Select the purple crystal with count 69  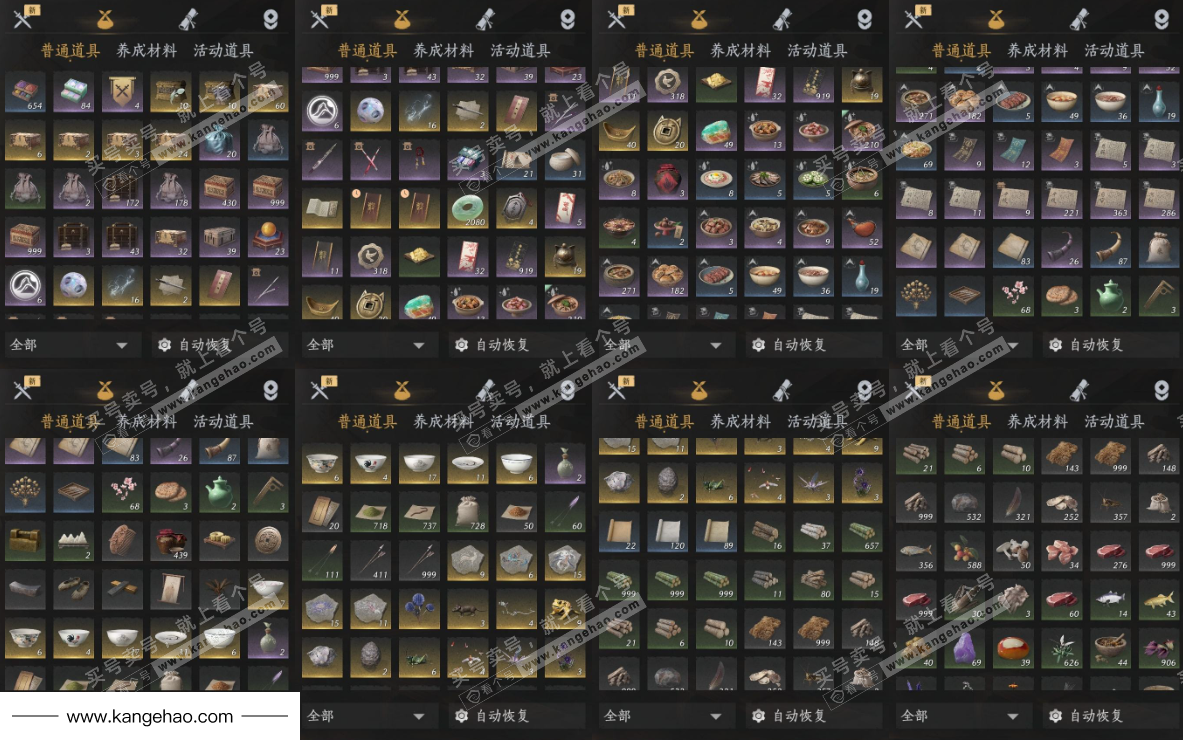pyautogui.click(x=964, y=649)
